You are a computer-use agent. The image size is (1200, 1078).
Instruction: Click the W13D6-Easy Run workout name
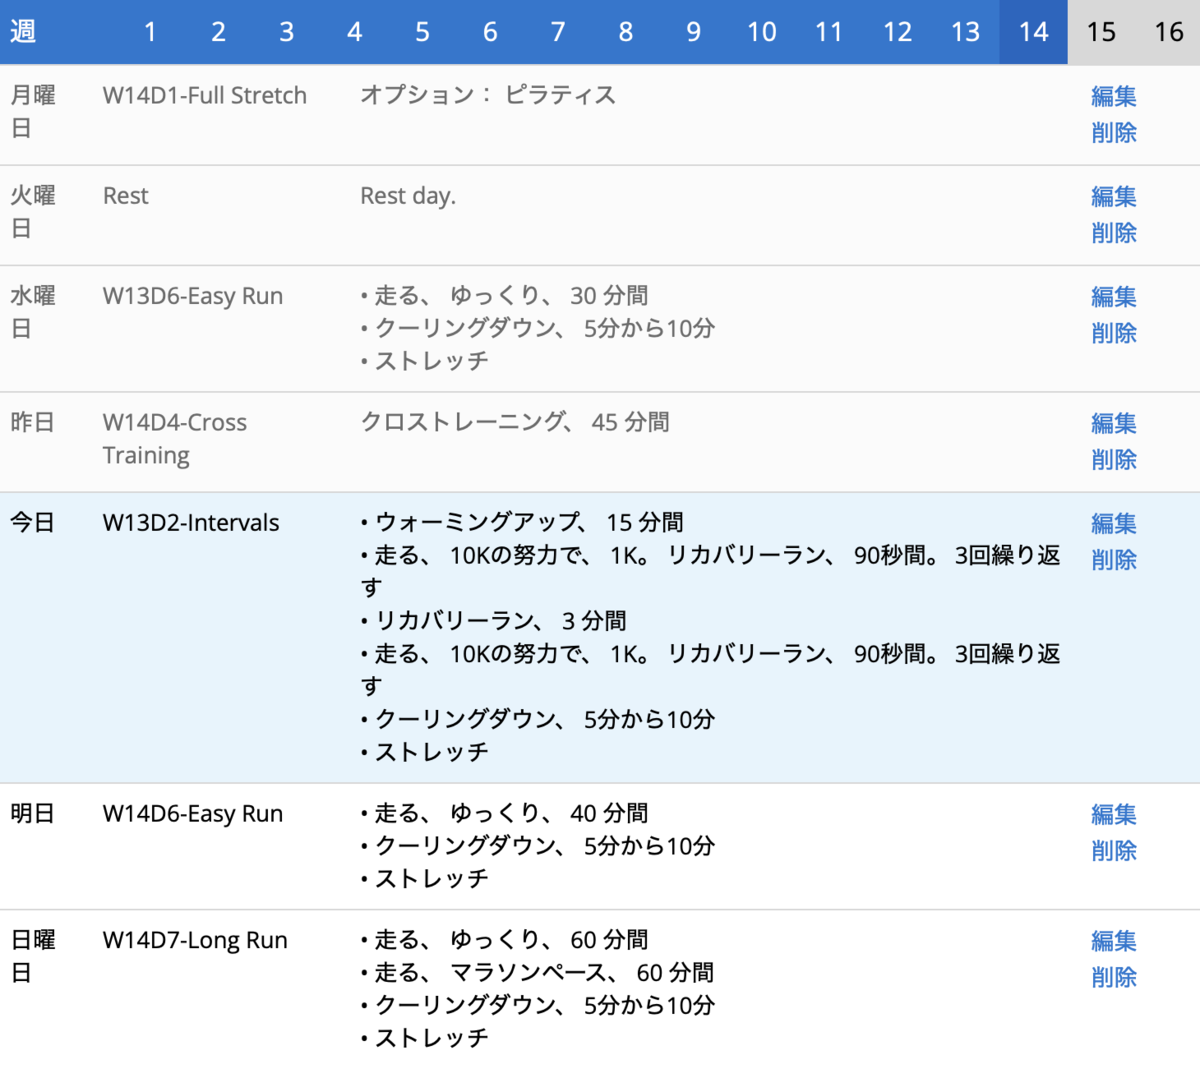[193, 296]
